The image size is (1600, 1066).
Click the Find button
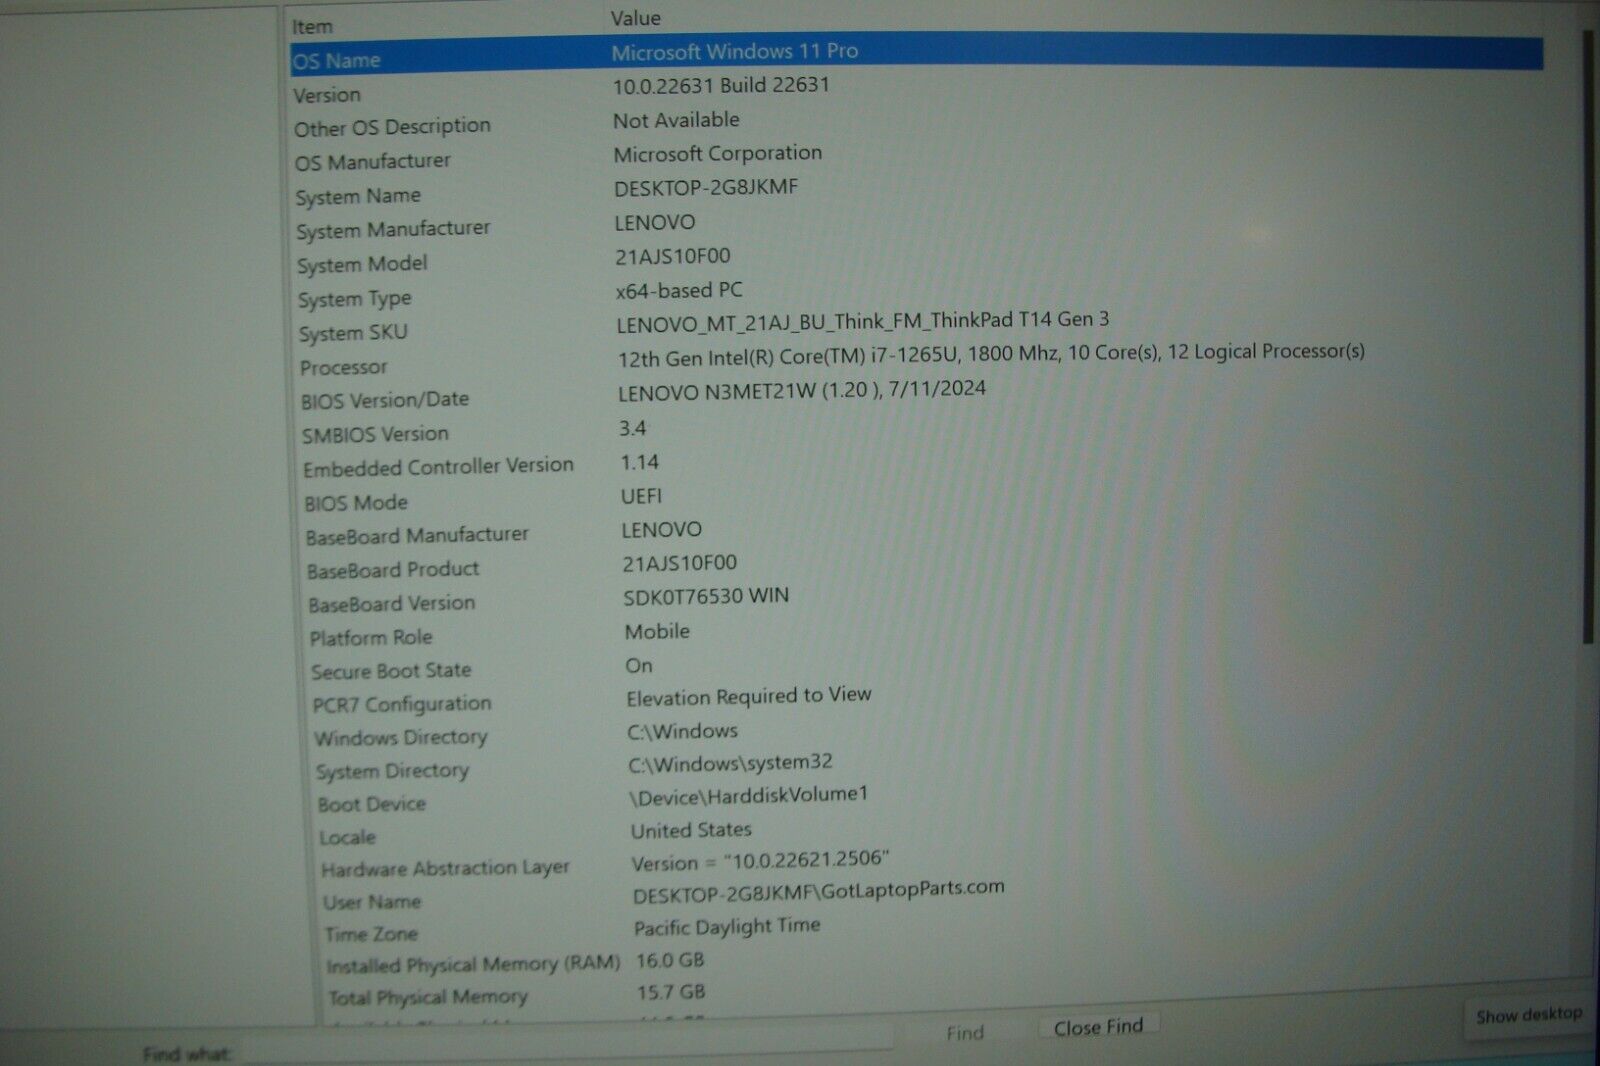965,1033
